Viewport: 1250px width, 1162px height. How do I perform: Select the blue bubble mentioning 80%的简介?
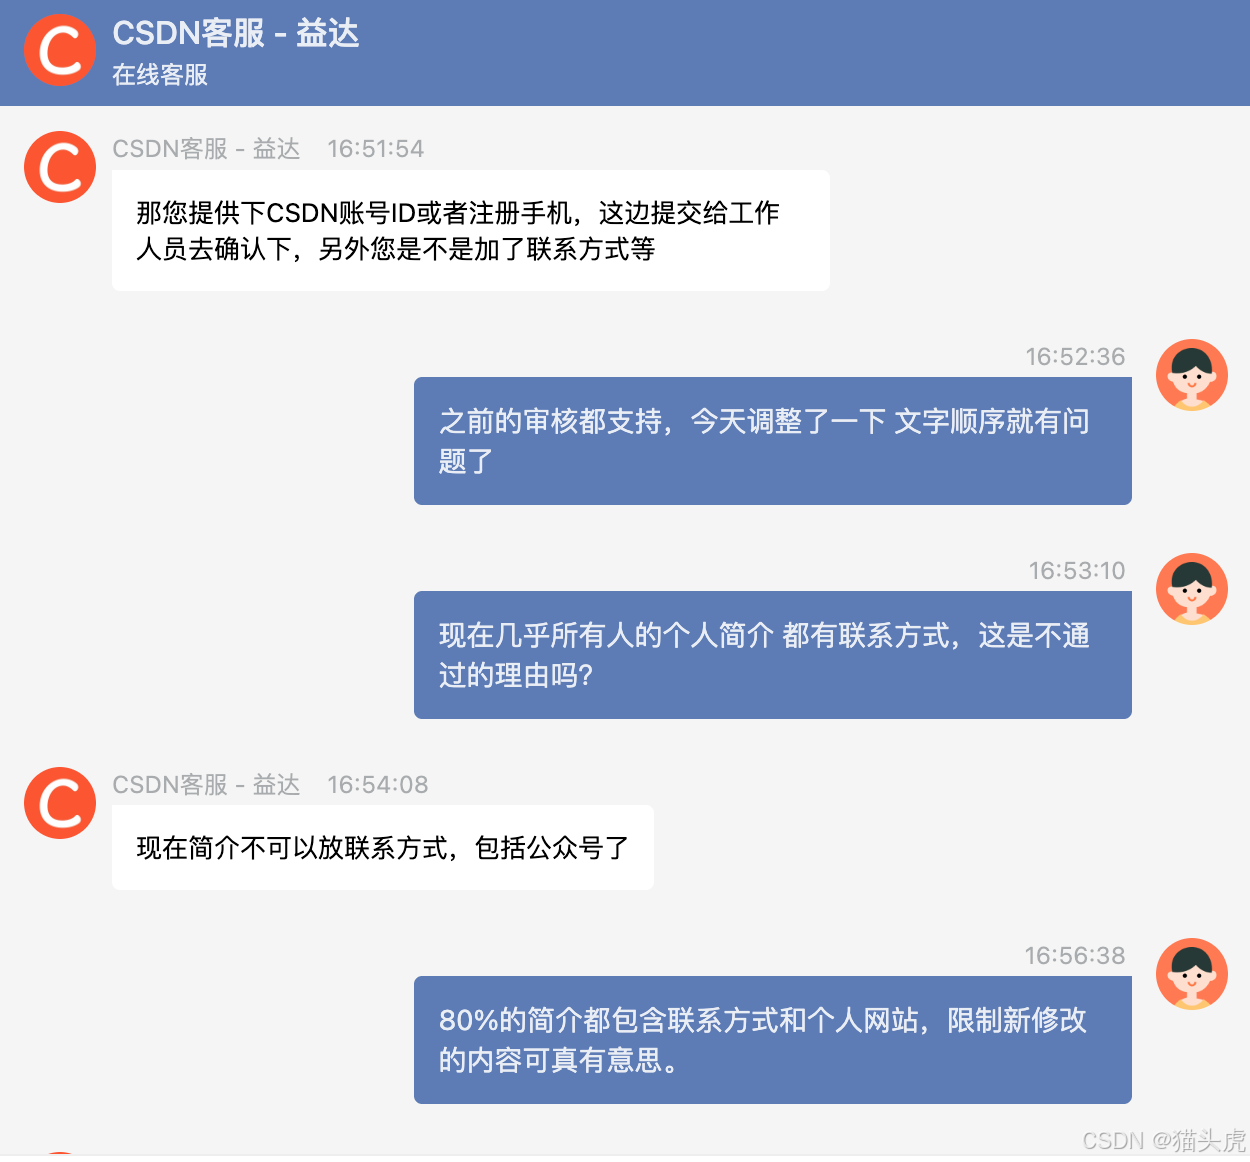coord(772,1040)
